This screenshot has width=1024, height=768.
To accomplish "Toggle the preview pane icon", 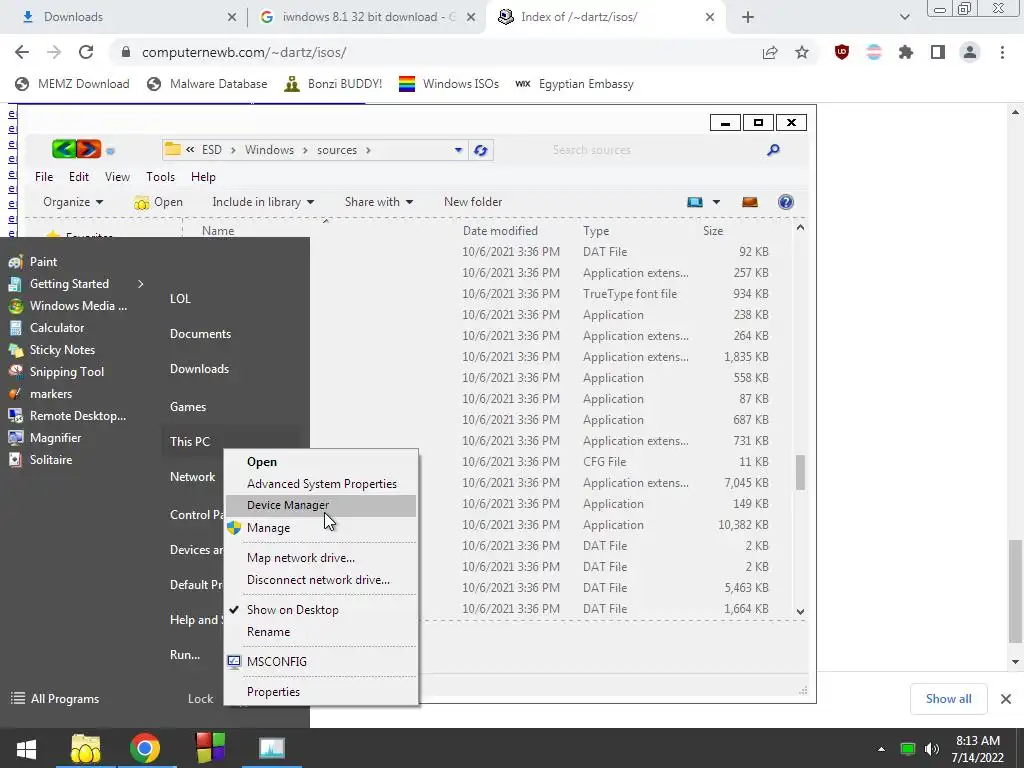I will point(750,202).
